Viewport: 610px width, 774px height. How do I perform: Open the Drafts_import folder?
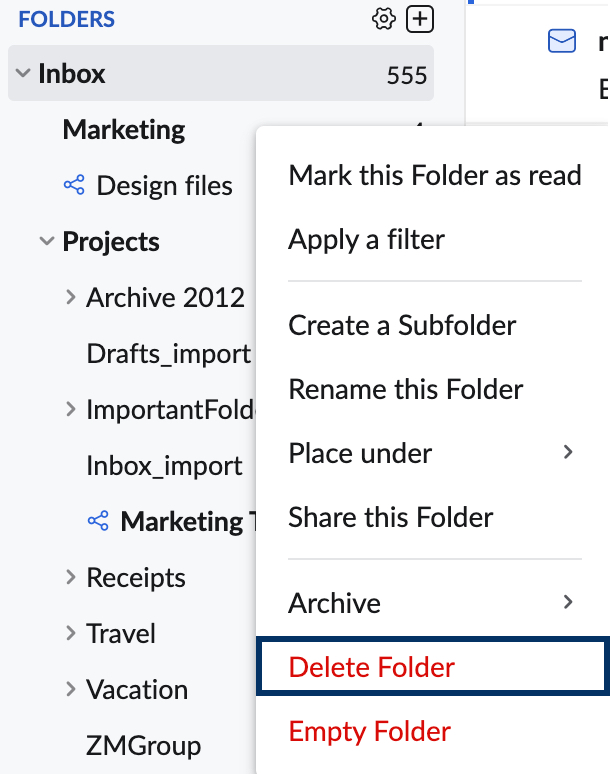coord(168,353)
